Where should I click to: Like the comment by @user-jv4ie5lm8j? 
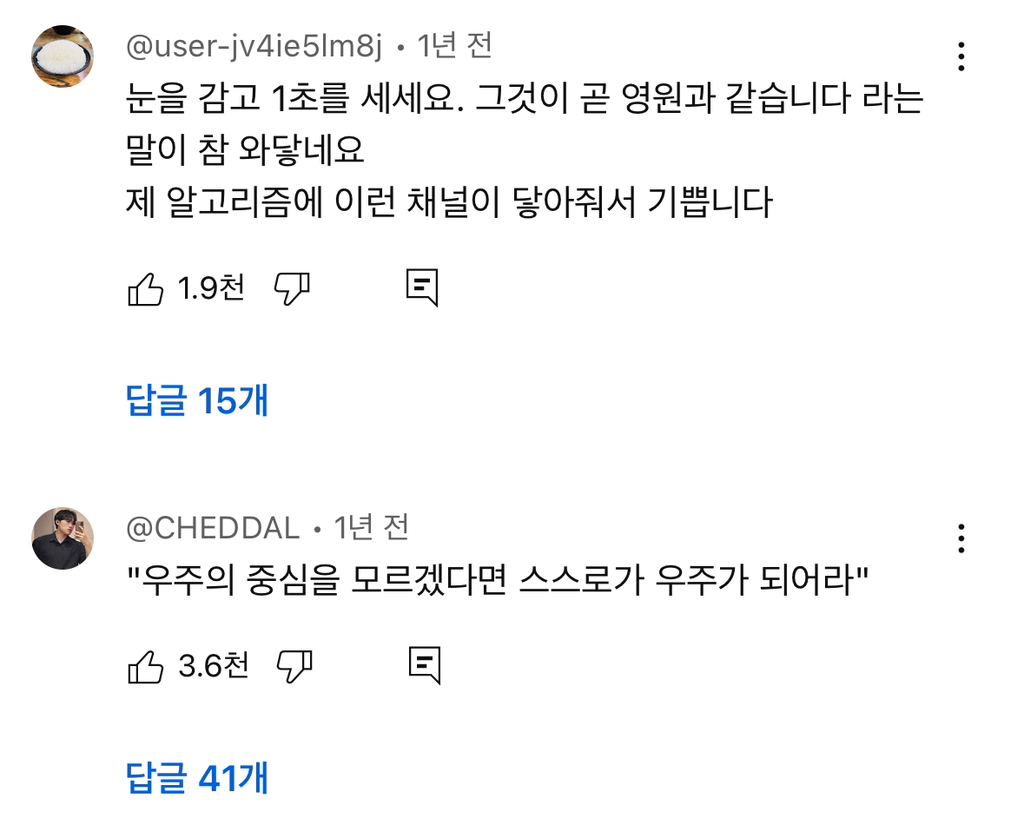[x=146, y=288]
